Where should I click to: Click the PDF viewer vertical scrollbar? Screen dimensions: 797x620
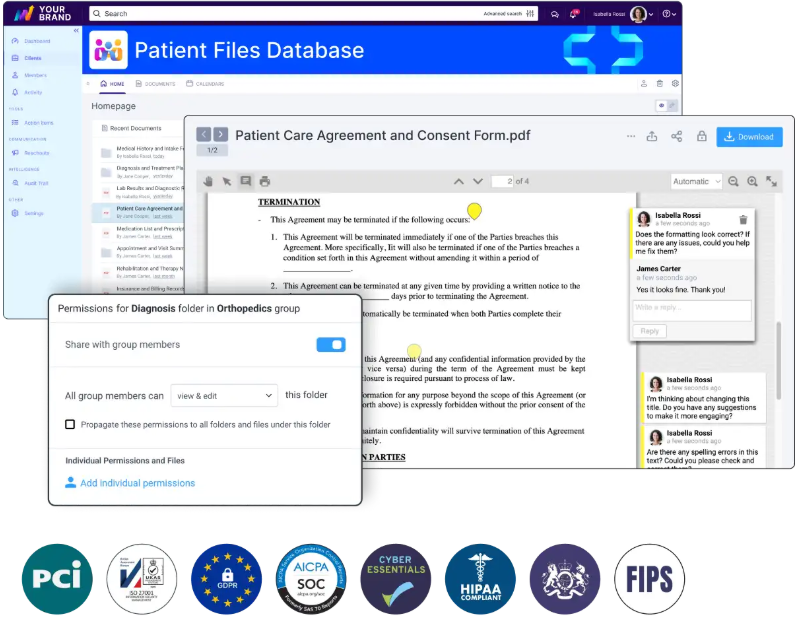coord(778,361)
